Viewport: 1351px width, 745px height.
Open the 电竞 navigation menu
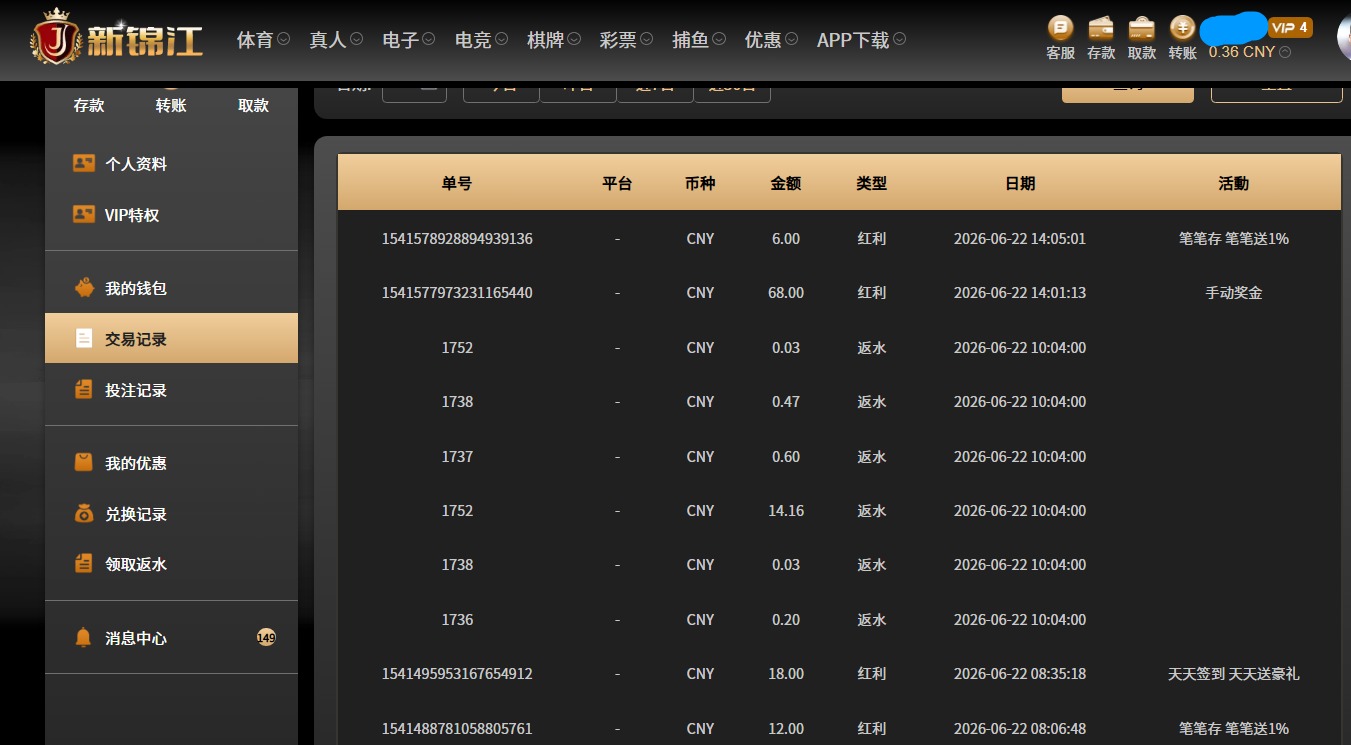point(473,40)
